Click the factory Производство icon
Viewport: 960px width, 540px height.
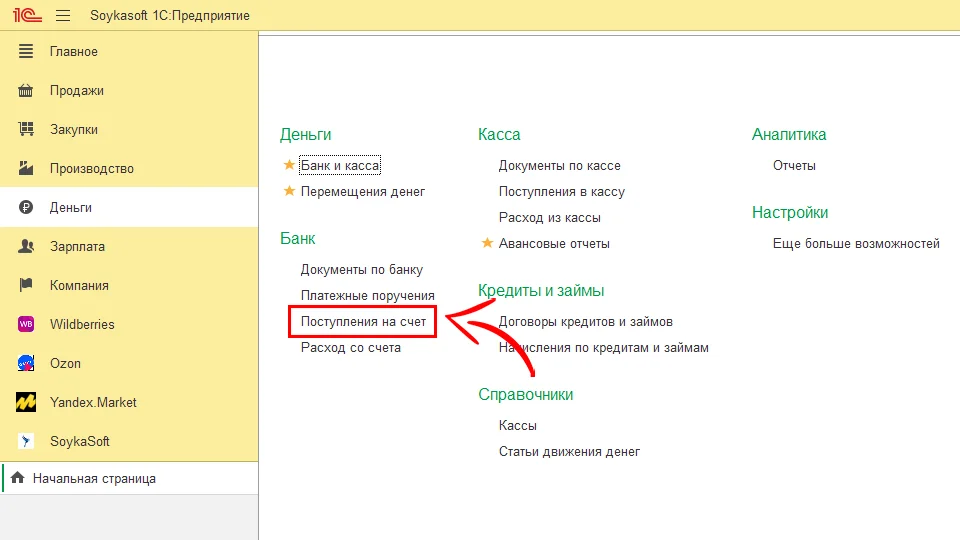[x=27, y=168]
